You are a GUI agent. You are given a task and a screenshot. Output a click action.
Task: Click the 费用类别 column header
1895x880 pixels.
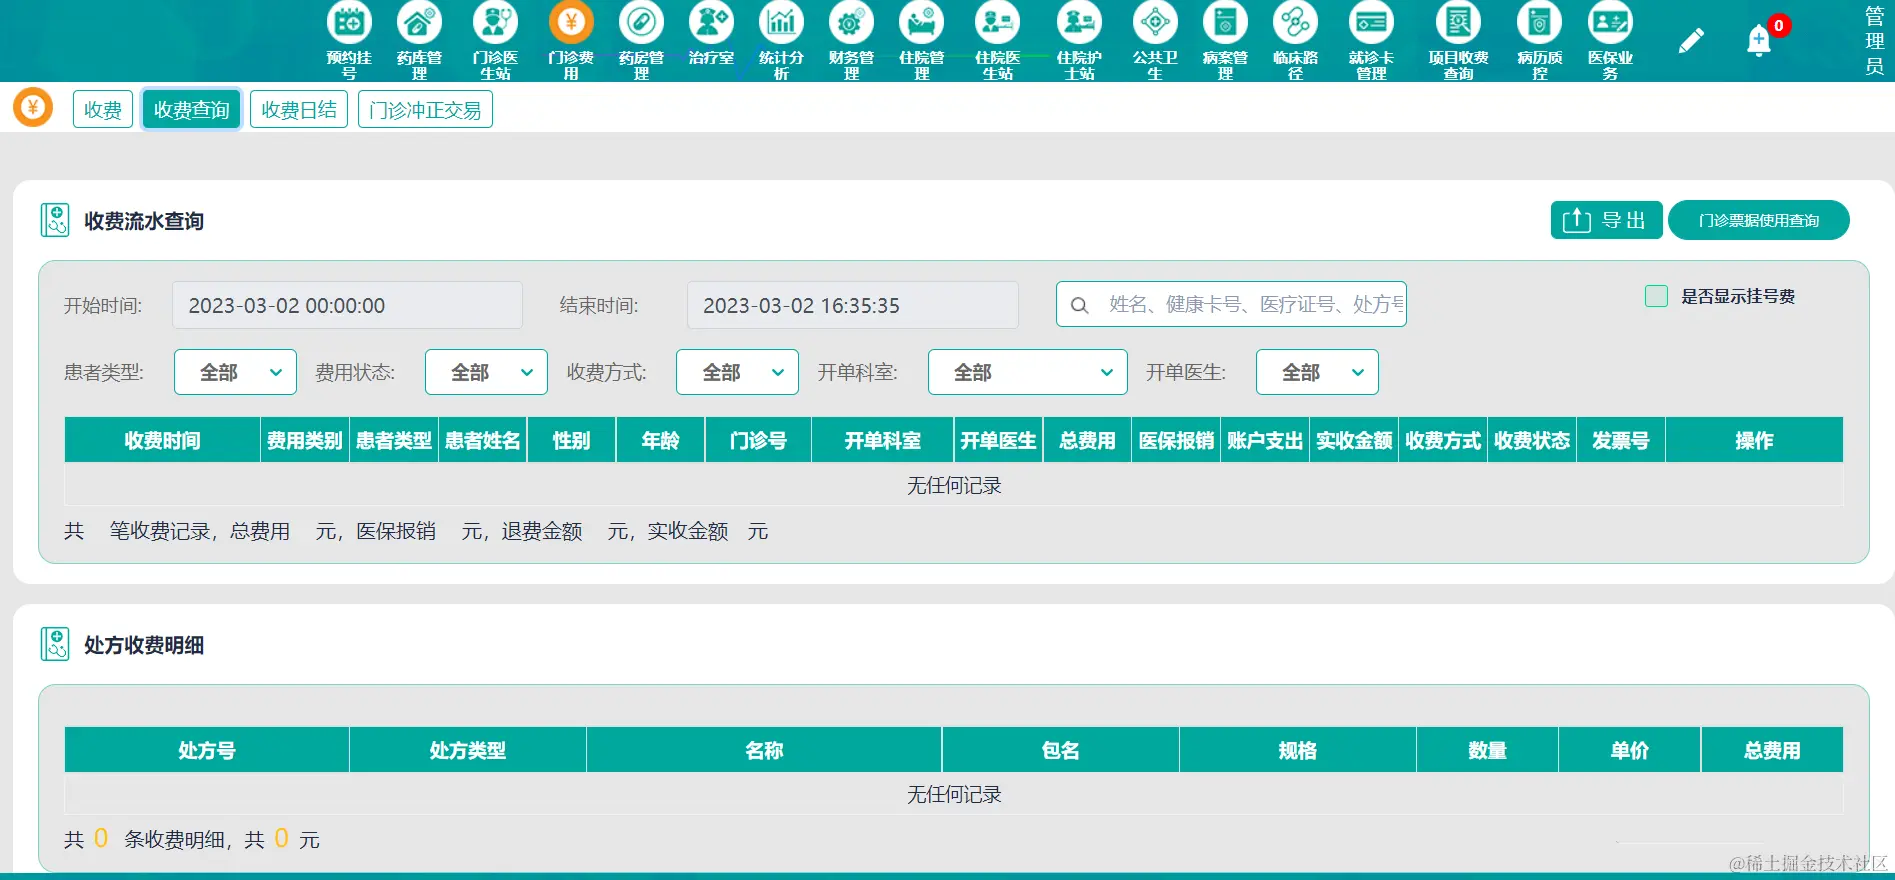(305, 440)
